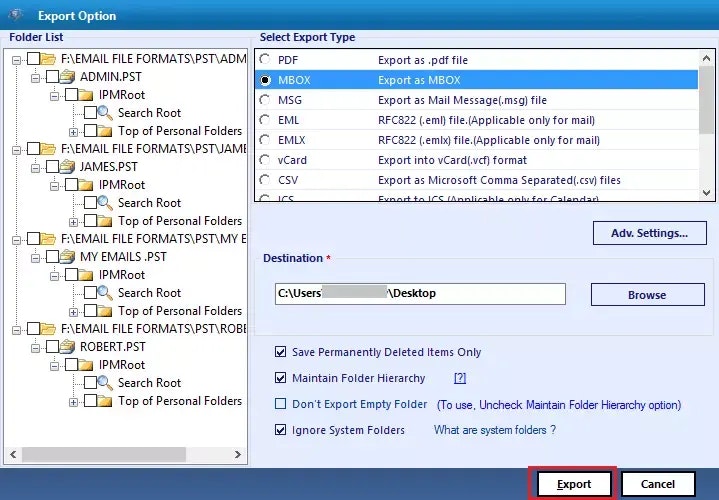Image resolution: width=719 pixels, height=500 pixels.
Task: Click IPMRoot folder icon under ADMIN.PST
Action: [x=86, y=95]
